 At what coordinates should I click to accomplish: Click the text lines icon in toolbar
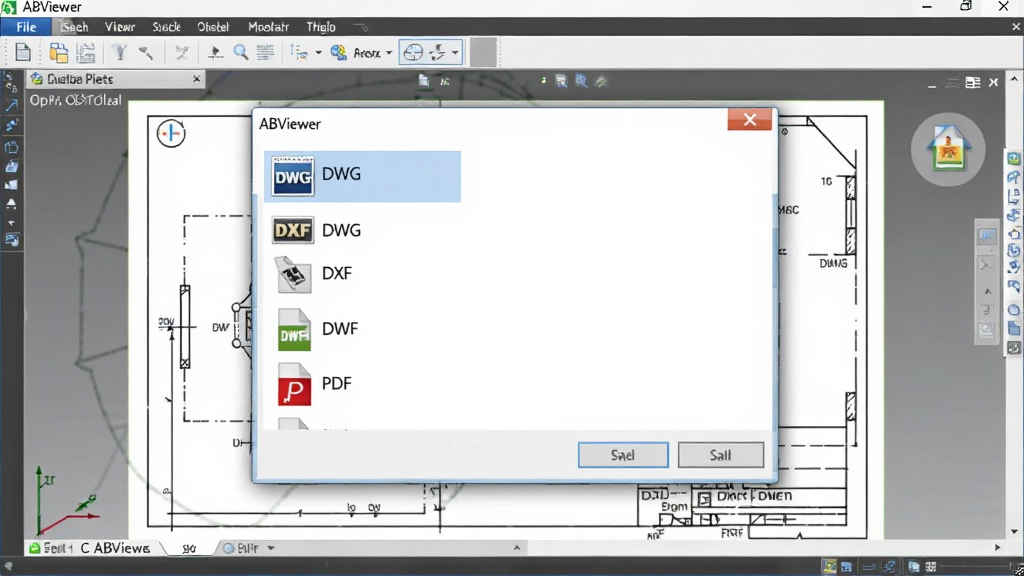pyautogui.click(x=264, y=52)
